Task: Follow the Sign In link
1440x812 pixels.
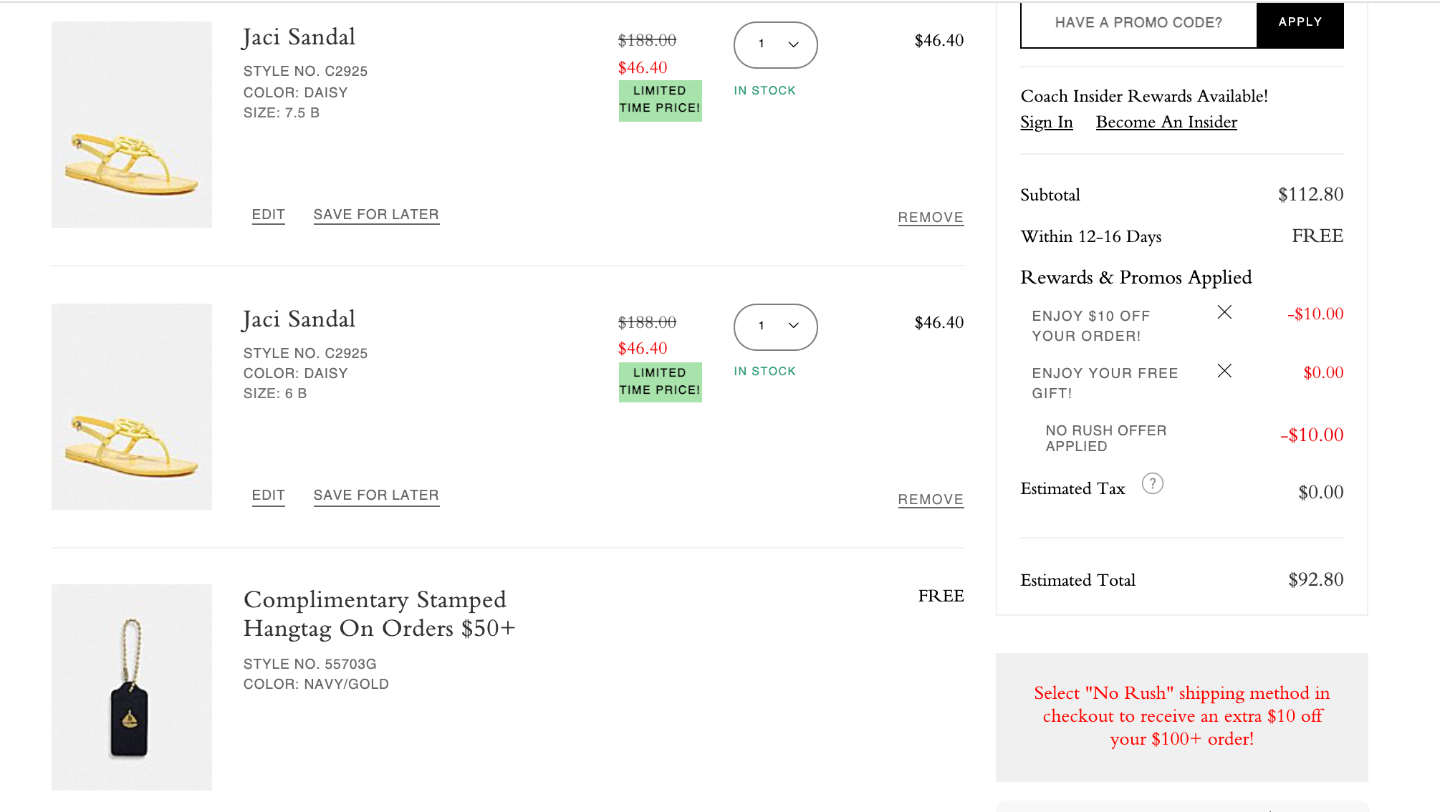Action: [x=1046, y=122]
